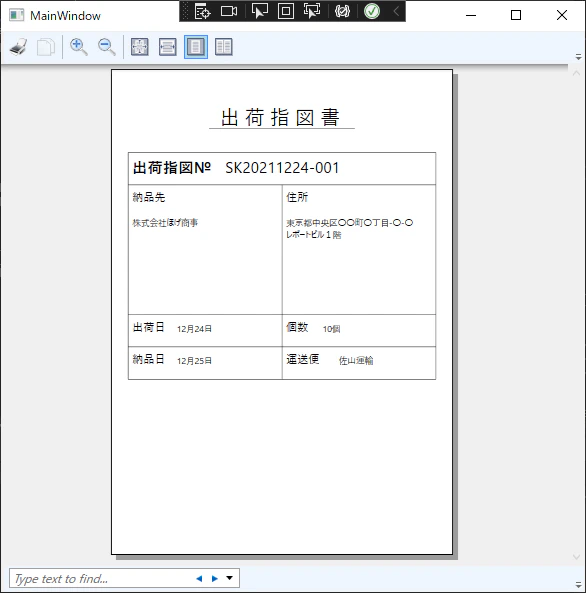Click the Copy icon in the toolbar
The height and width of the screenshot is (593, 586).
[x=46, y=47]
